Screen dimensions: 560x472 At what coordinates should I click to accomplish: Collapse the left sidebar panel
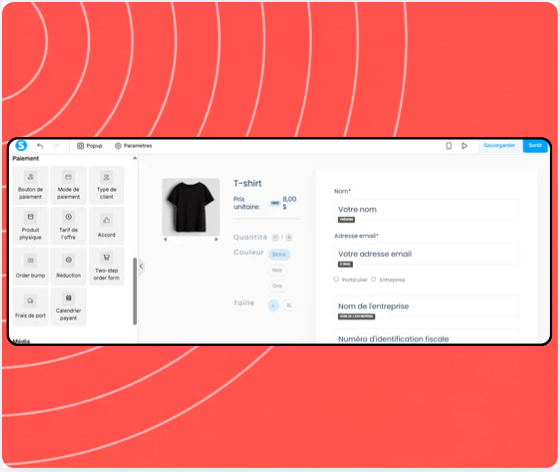141,266
